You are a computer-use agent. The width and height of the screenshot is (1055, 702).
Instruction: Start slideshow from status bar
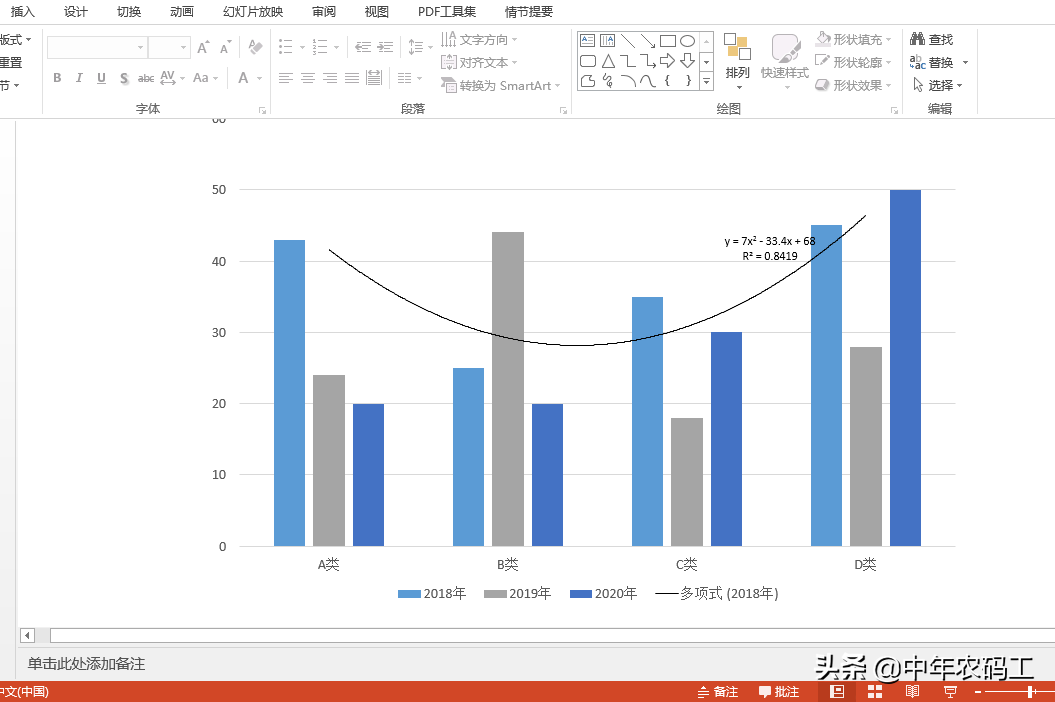pos(950,691)
